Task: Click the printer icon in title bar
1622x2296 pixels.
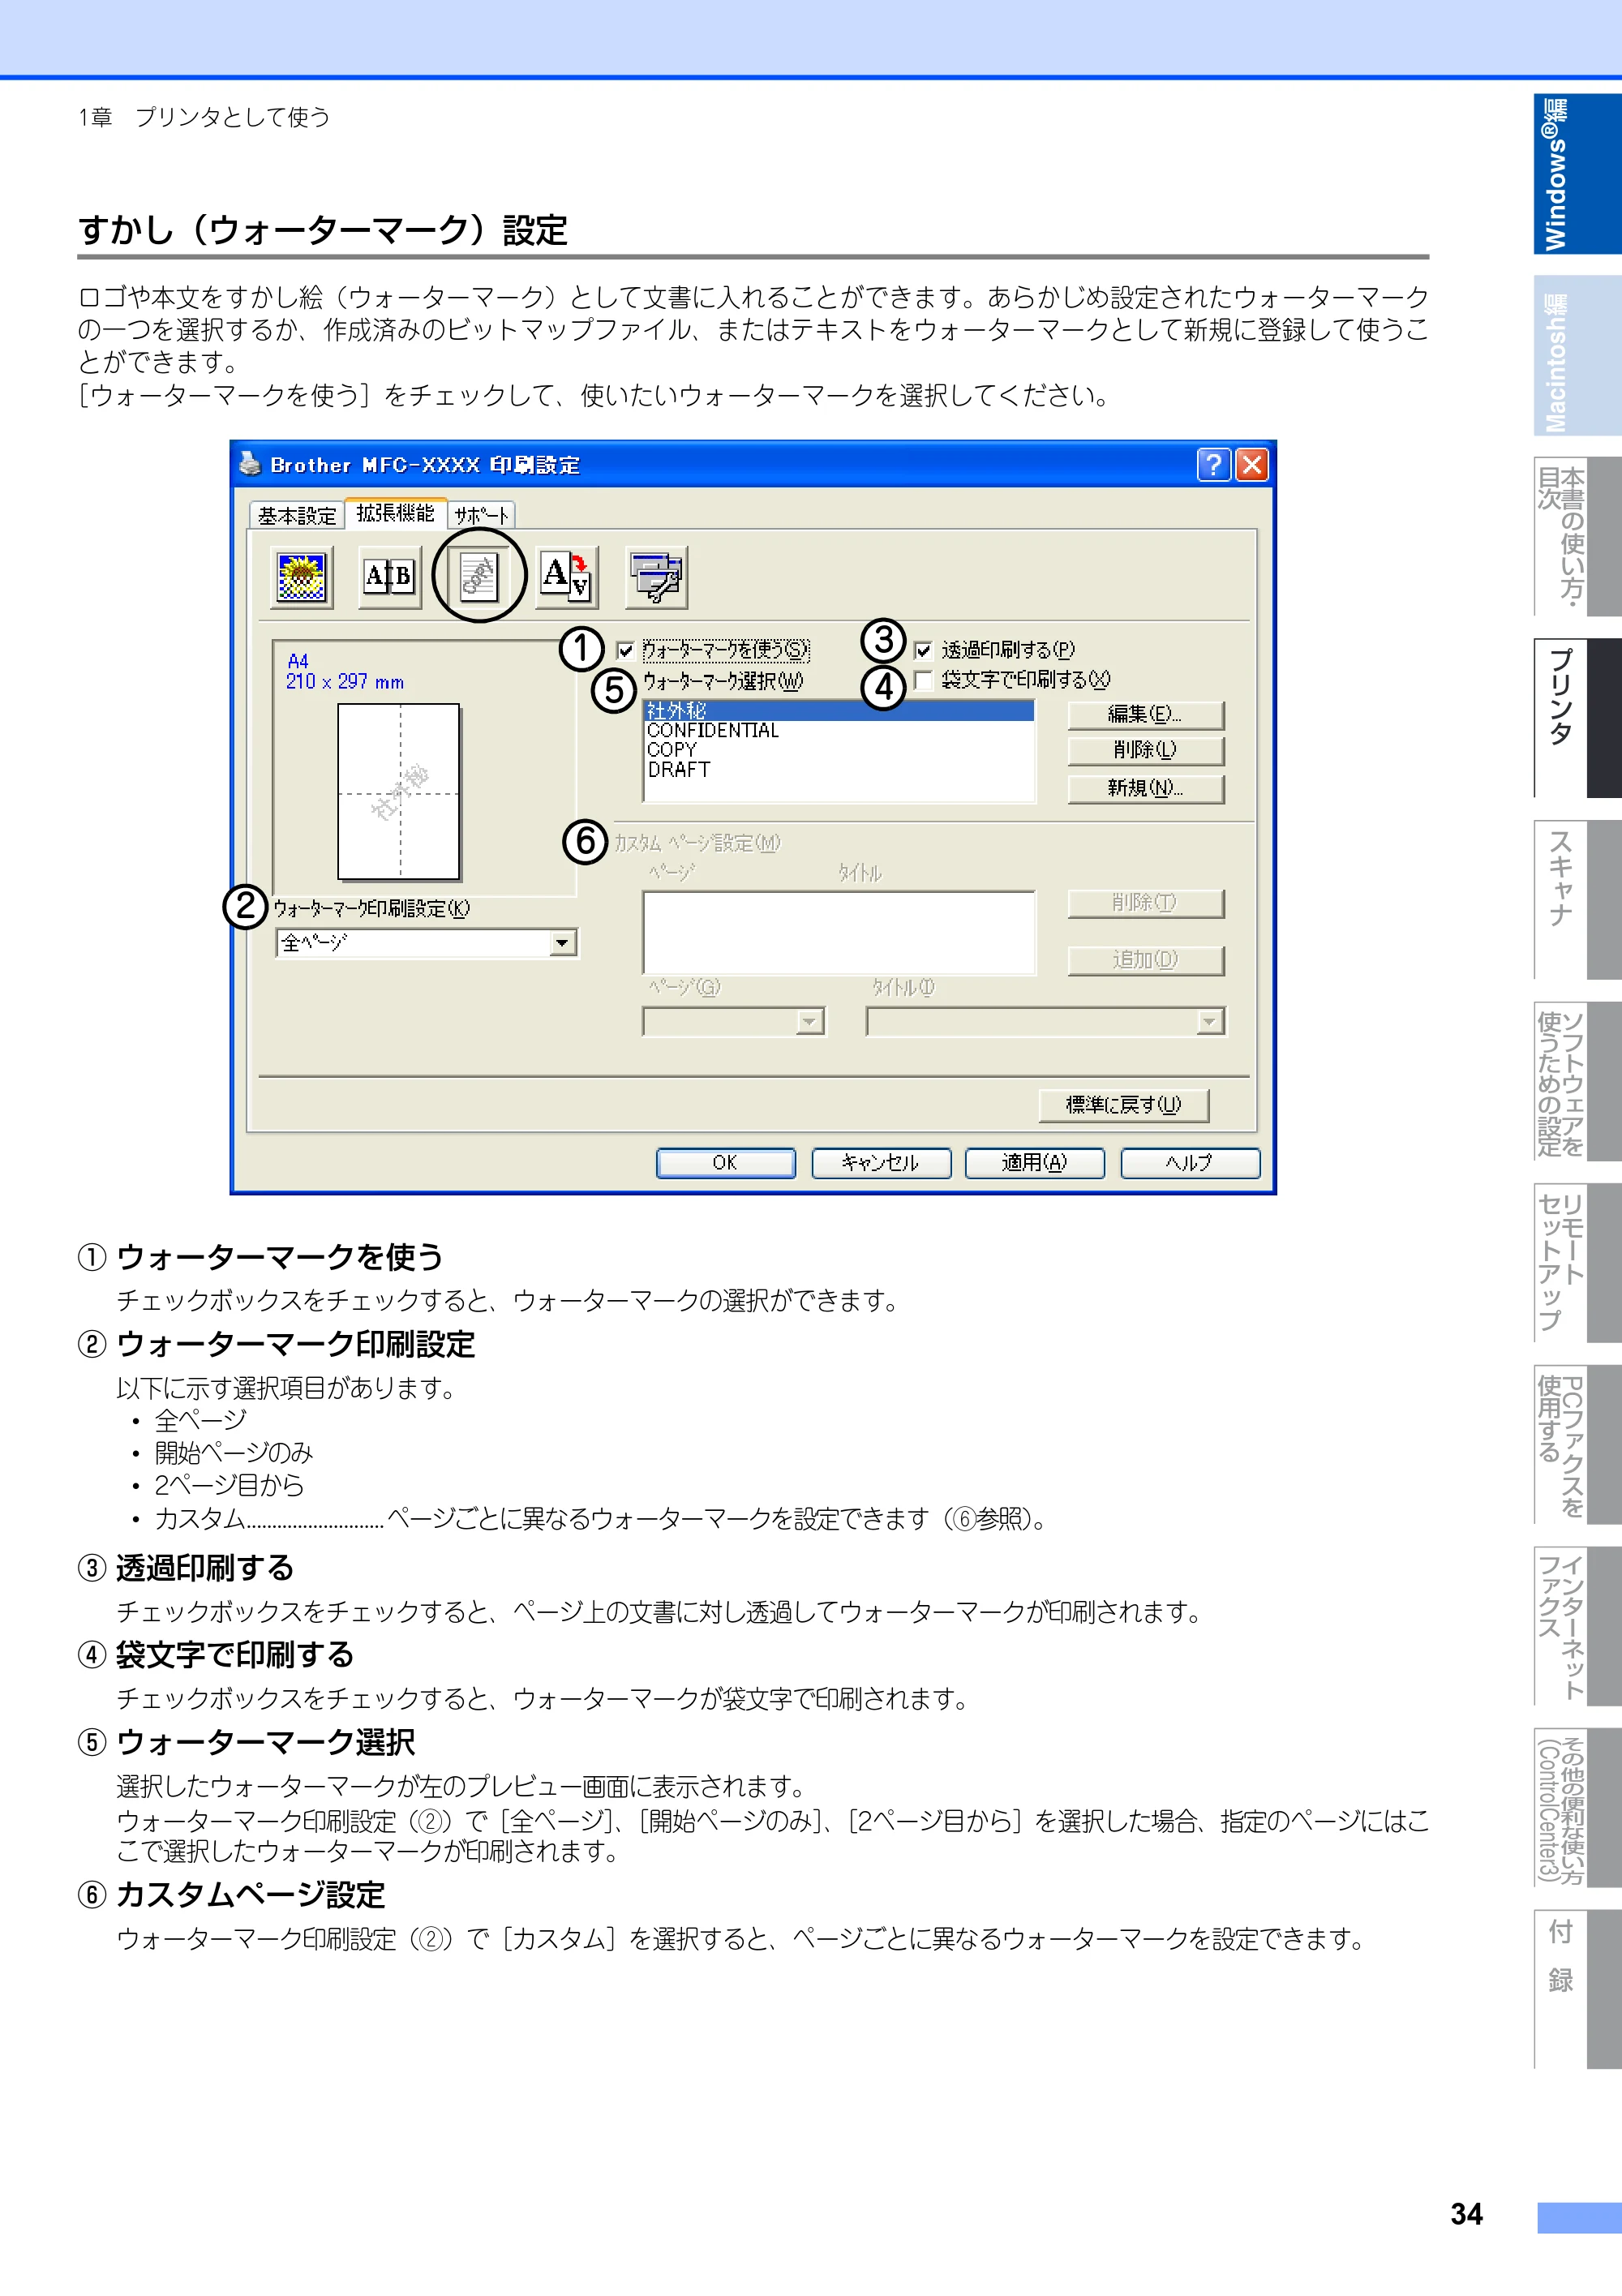Action: click(x=250, y=463)
